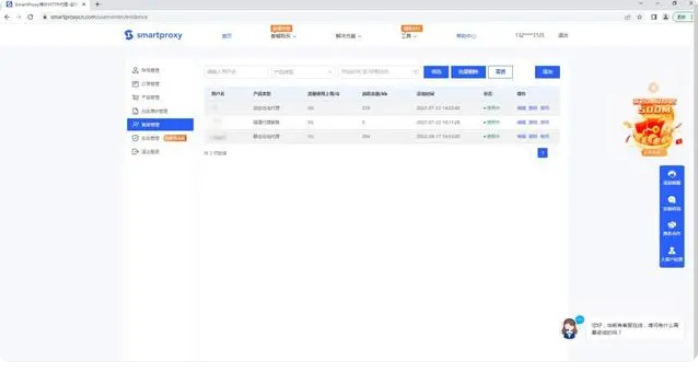Toggle the browser side panel icon
Screen dimensions: 698x376
point(654,17)
